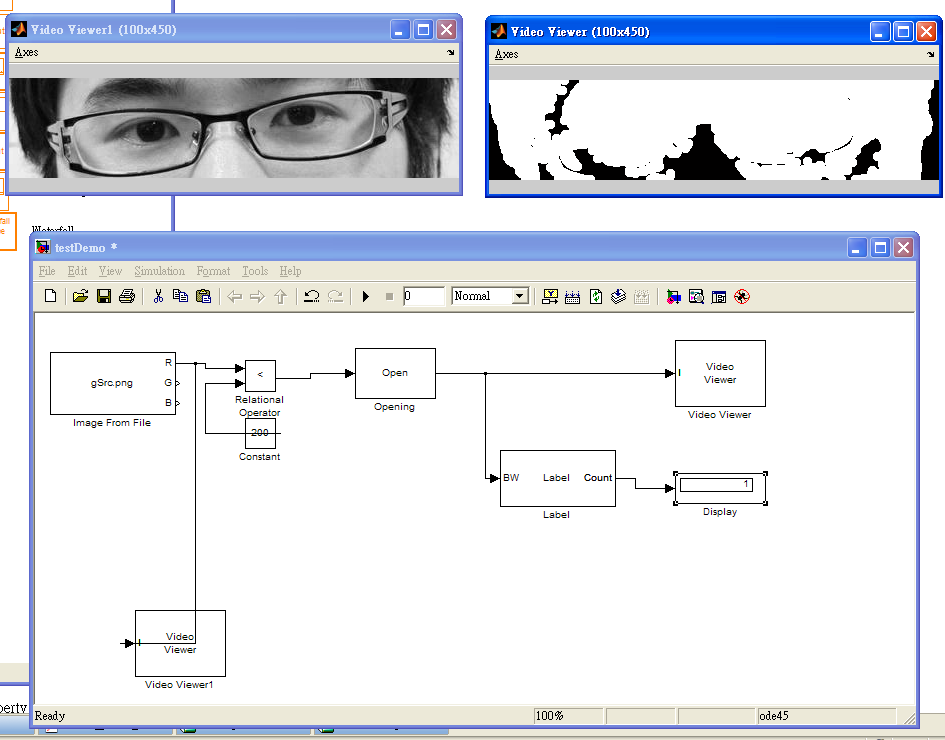Copy selection using the Copy icon
Viewport: 945px width, 740px height.
[x=180, y=296]
